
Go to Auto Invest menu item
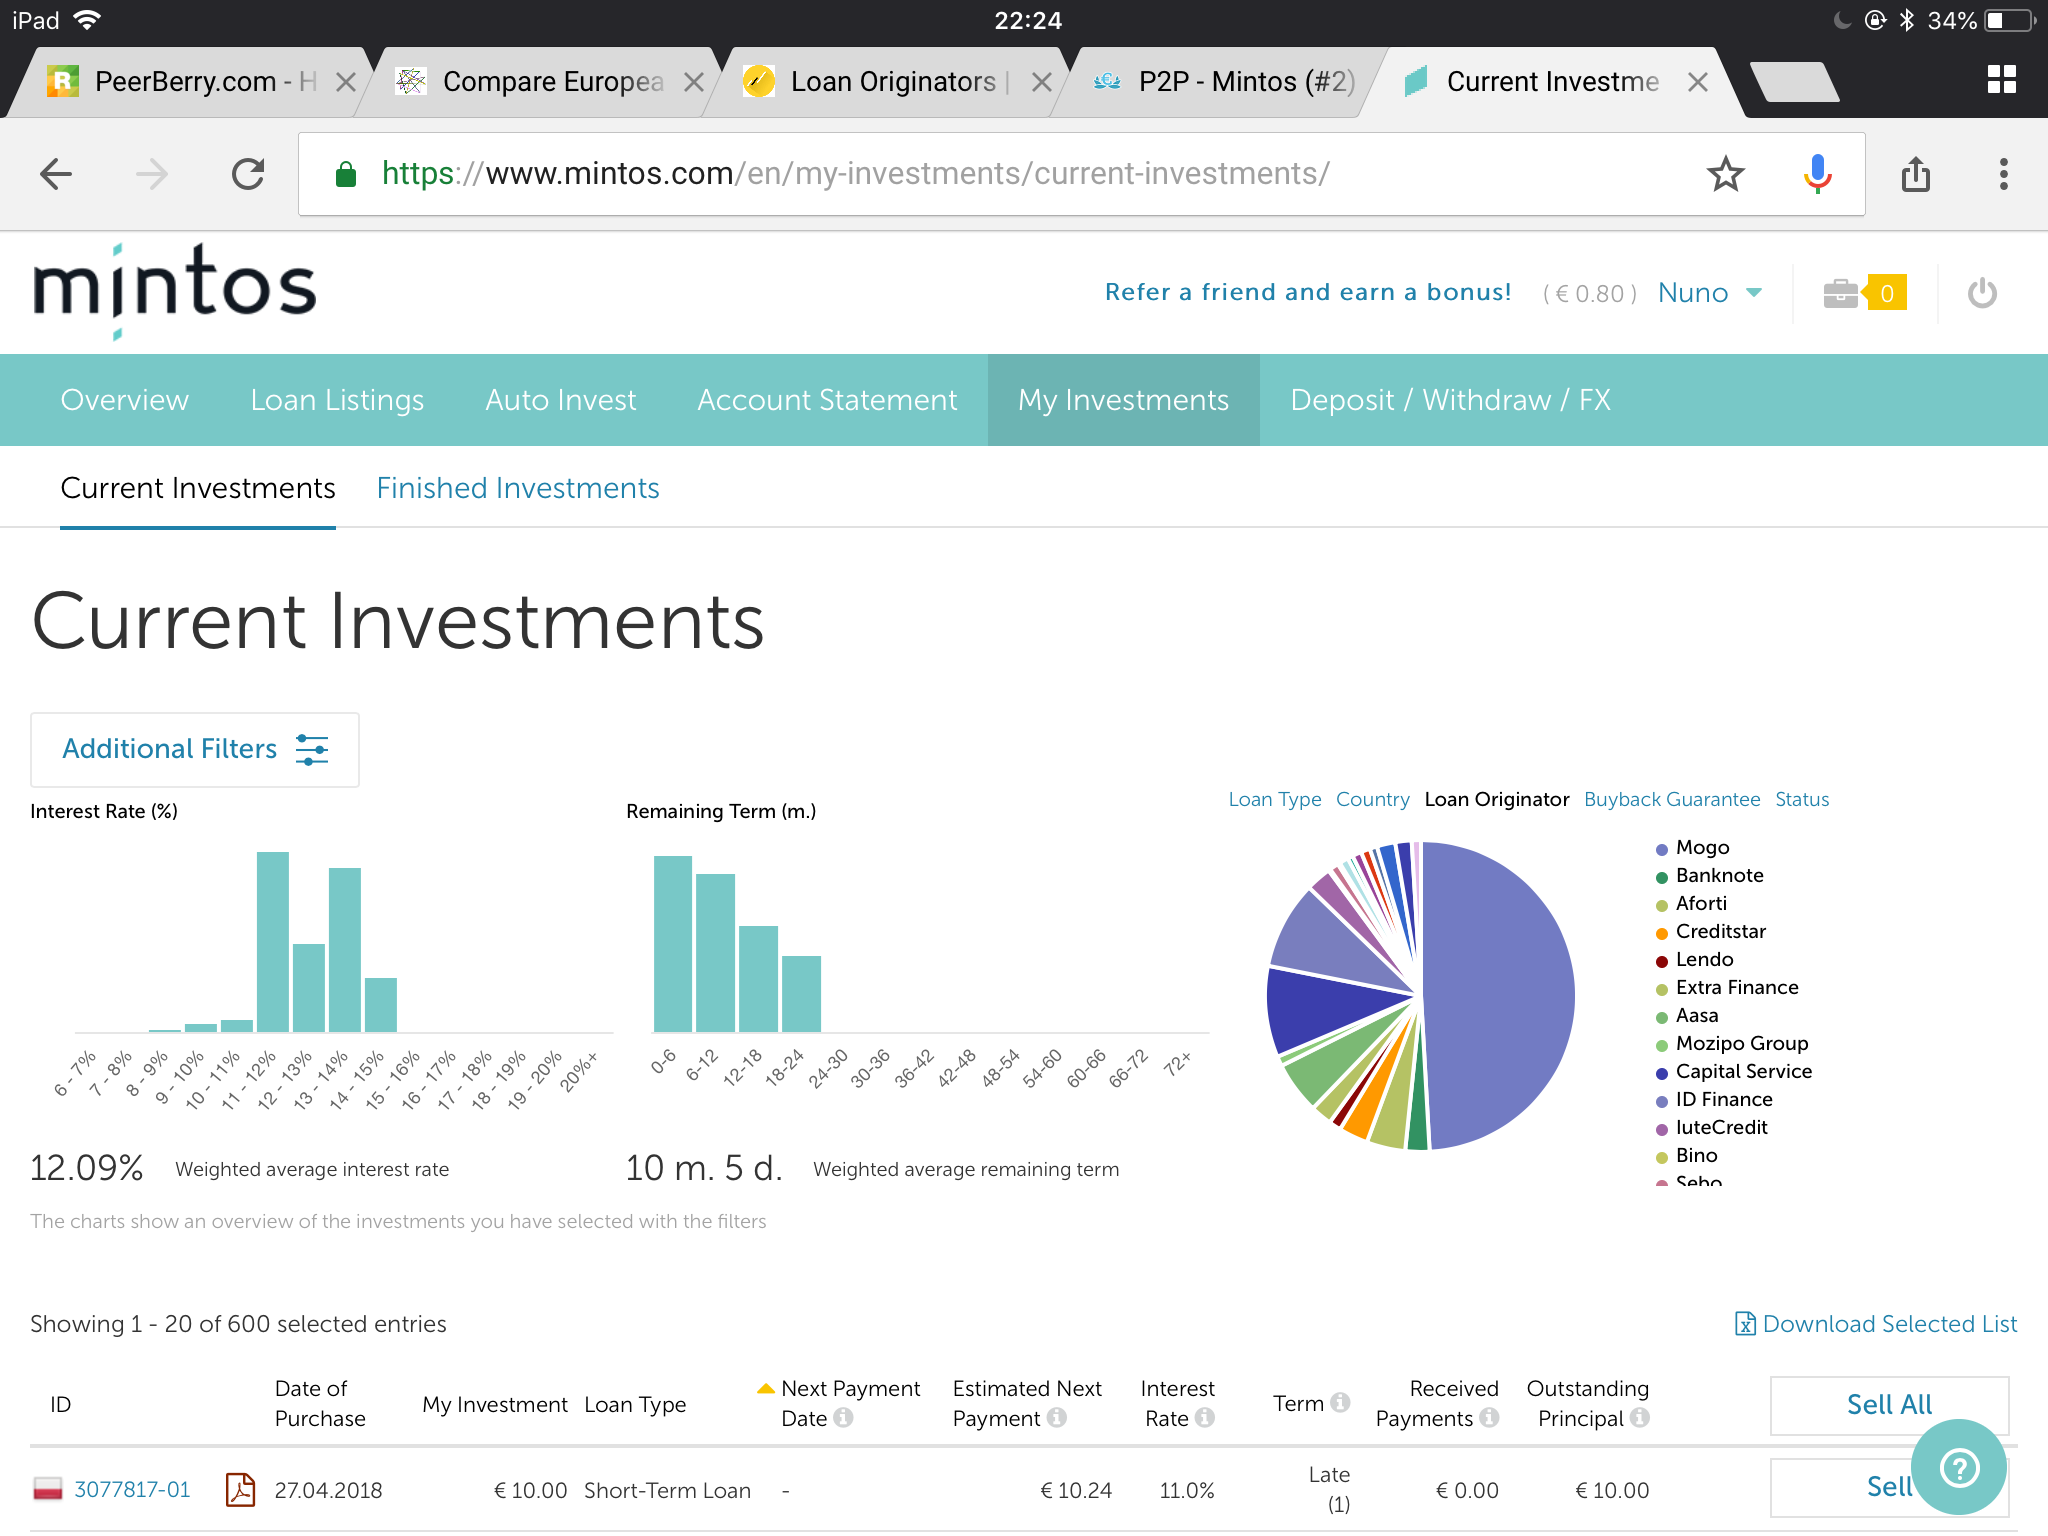tap(560, 400)
